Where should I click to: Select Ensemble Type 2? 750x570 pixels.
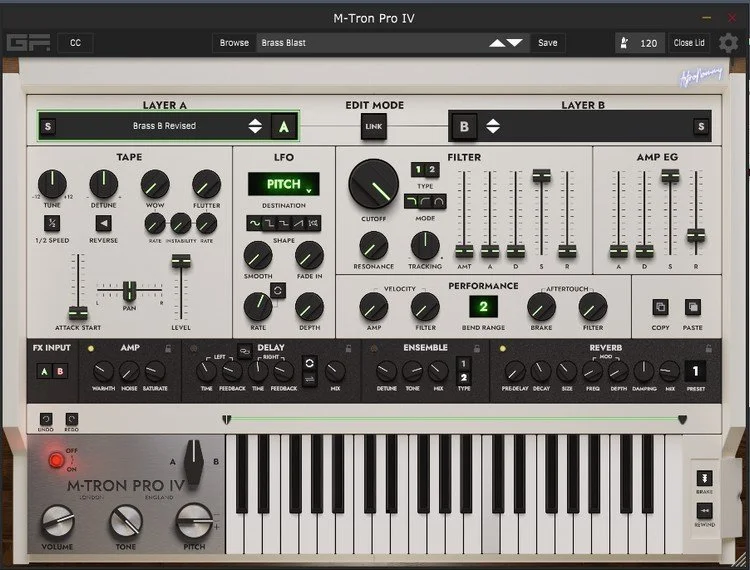tap(463, 377)
